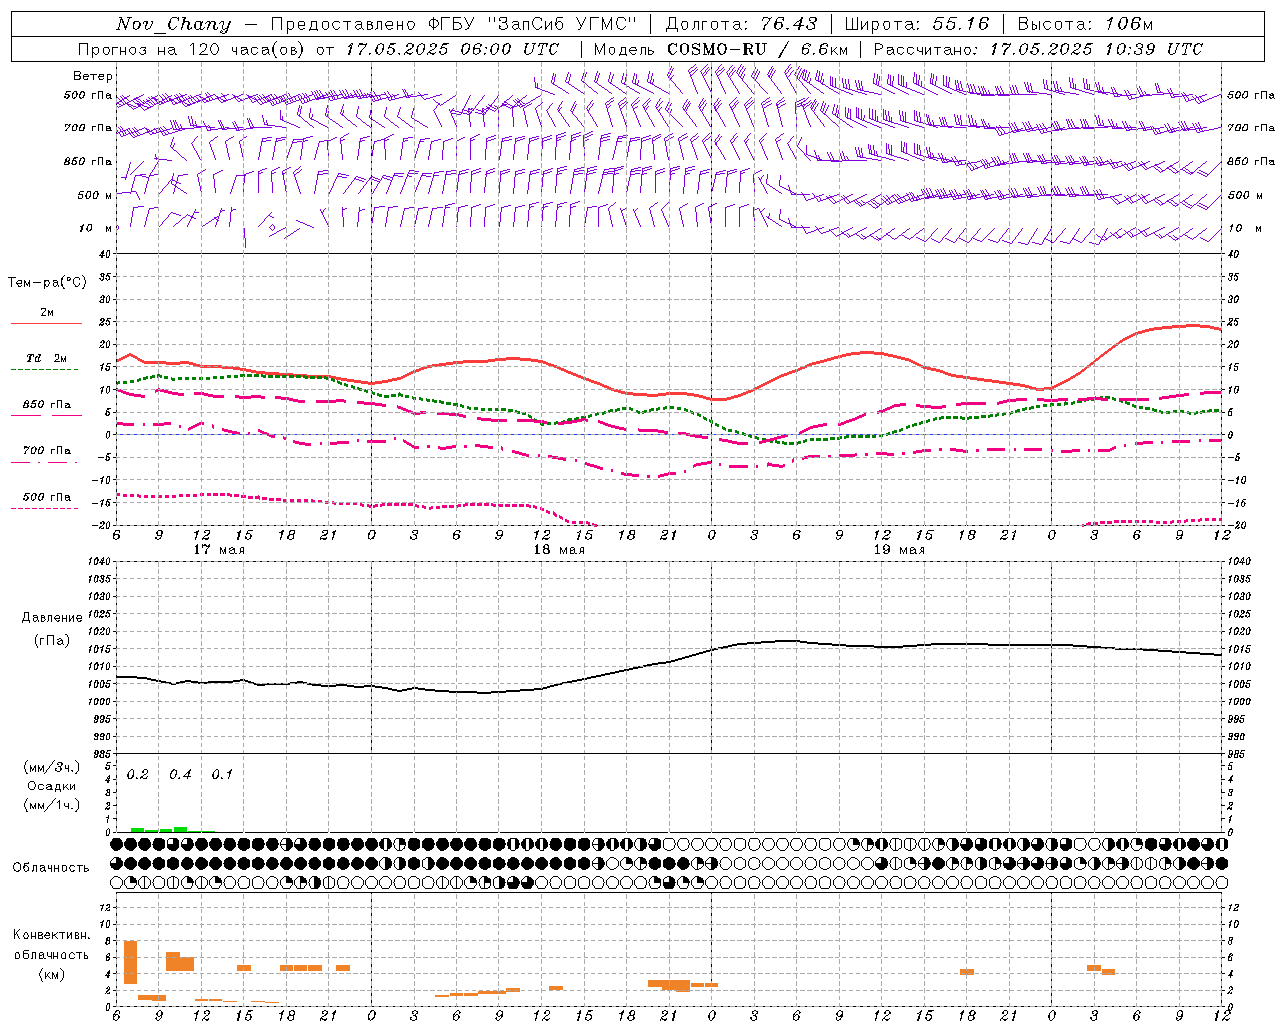Click the station name Nov_Chany in the header

coord(173,24)
